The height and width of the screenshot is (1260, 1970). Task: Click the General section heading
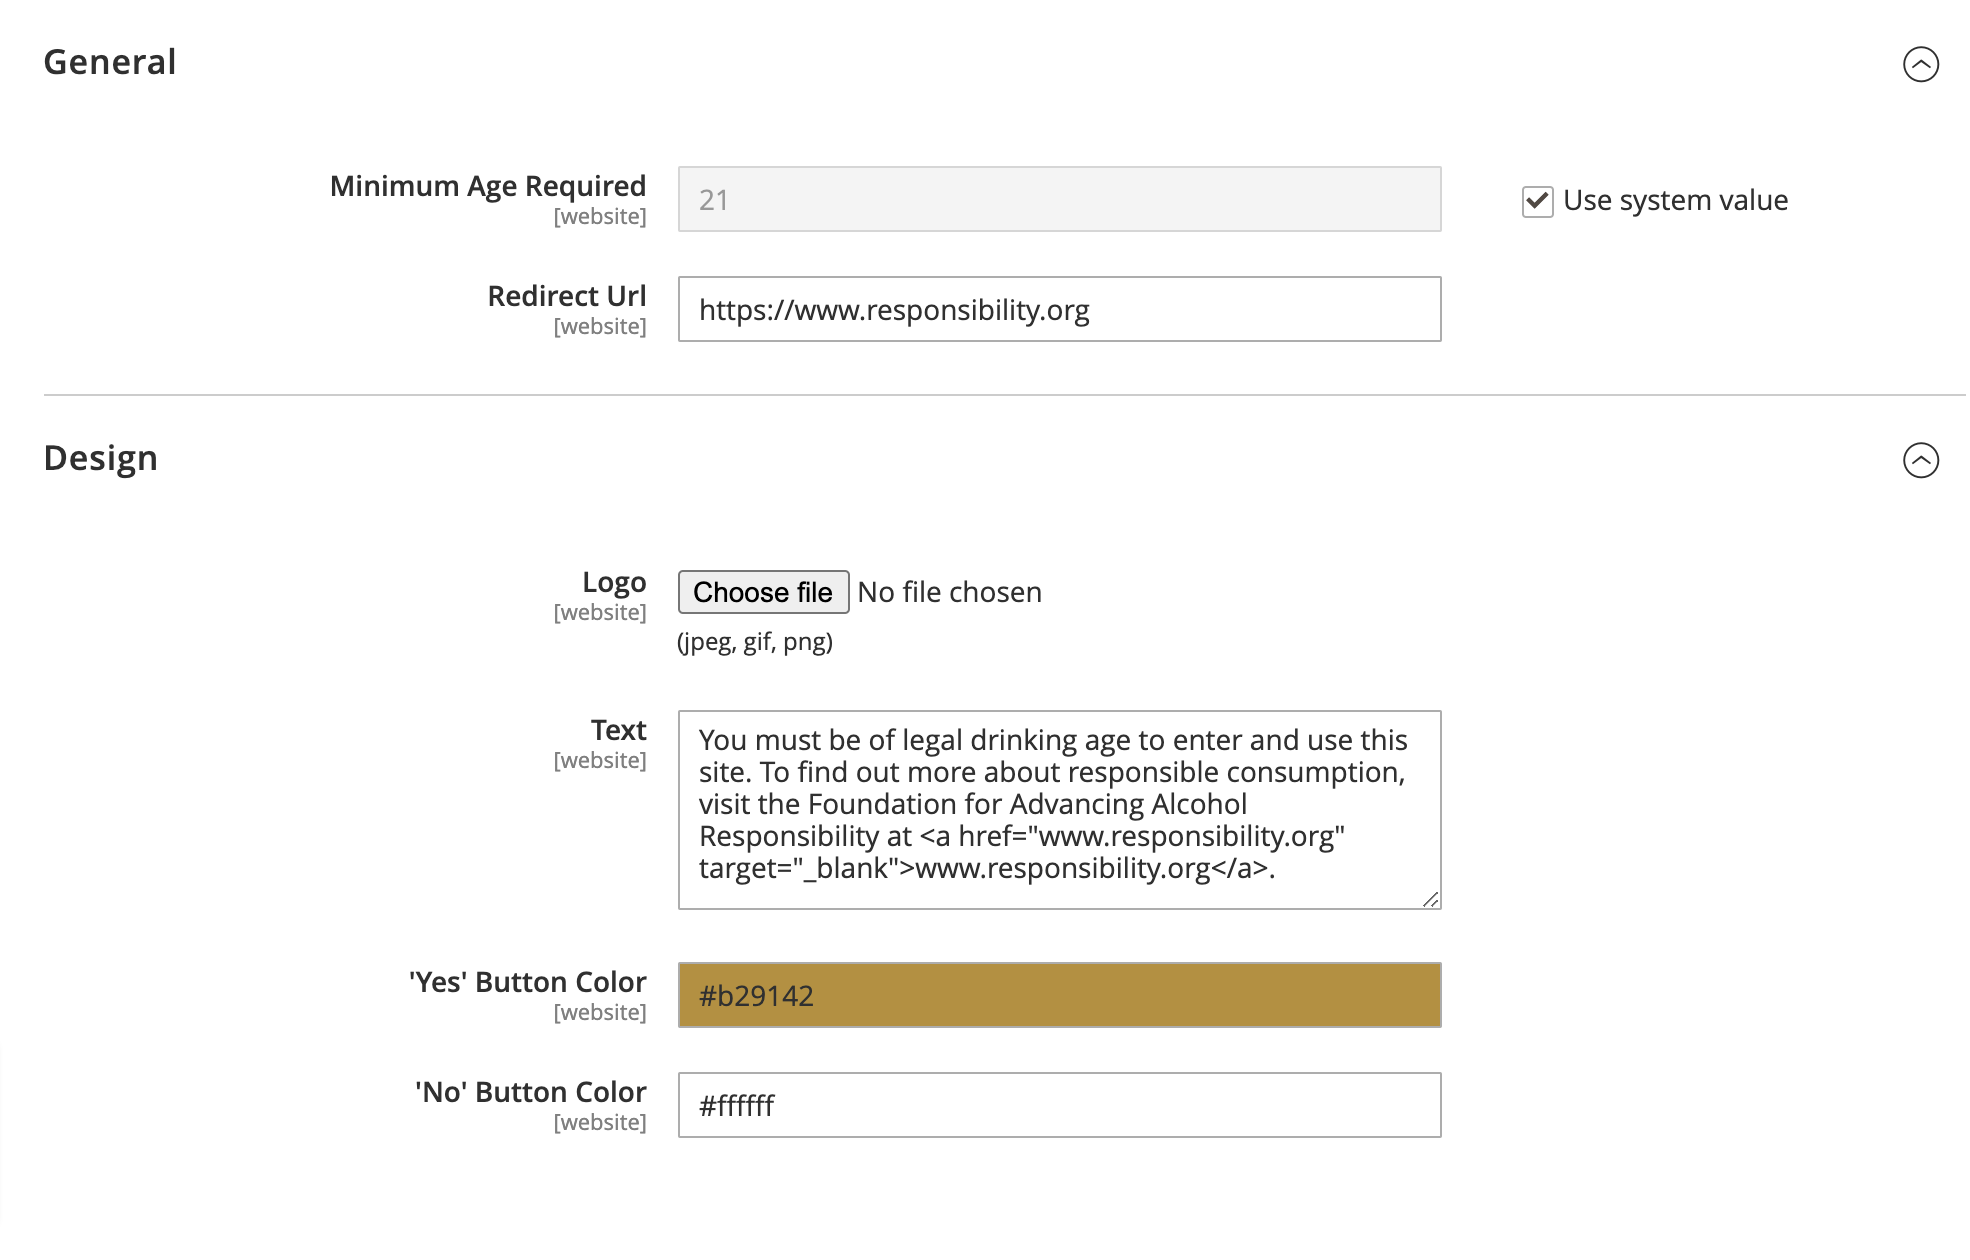click(110, 62)
